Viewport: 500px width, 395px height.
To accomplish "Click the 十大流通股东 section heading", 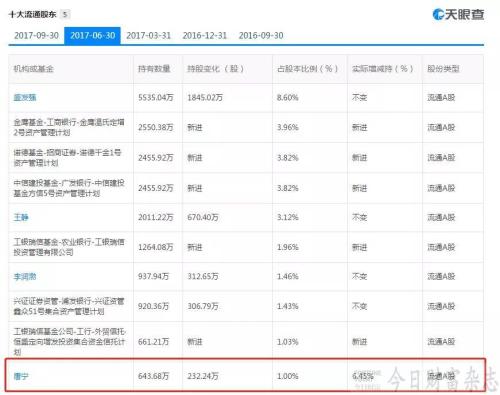I will point(32,14).
